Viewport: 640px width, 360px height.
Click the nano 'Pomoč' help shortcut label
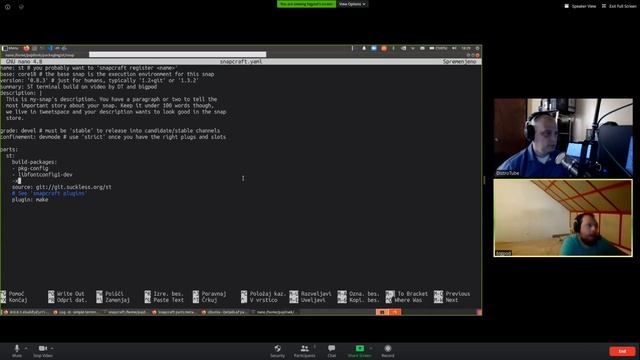point(16,294)
